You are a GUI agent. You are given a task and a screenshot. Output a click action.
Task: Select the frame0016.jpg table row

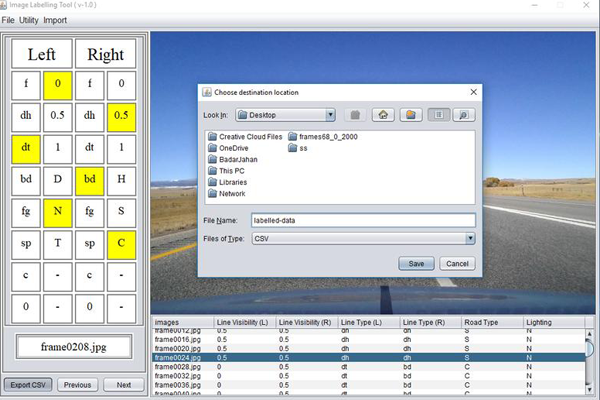[369, 340]
